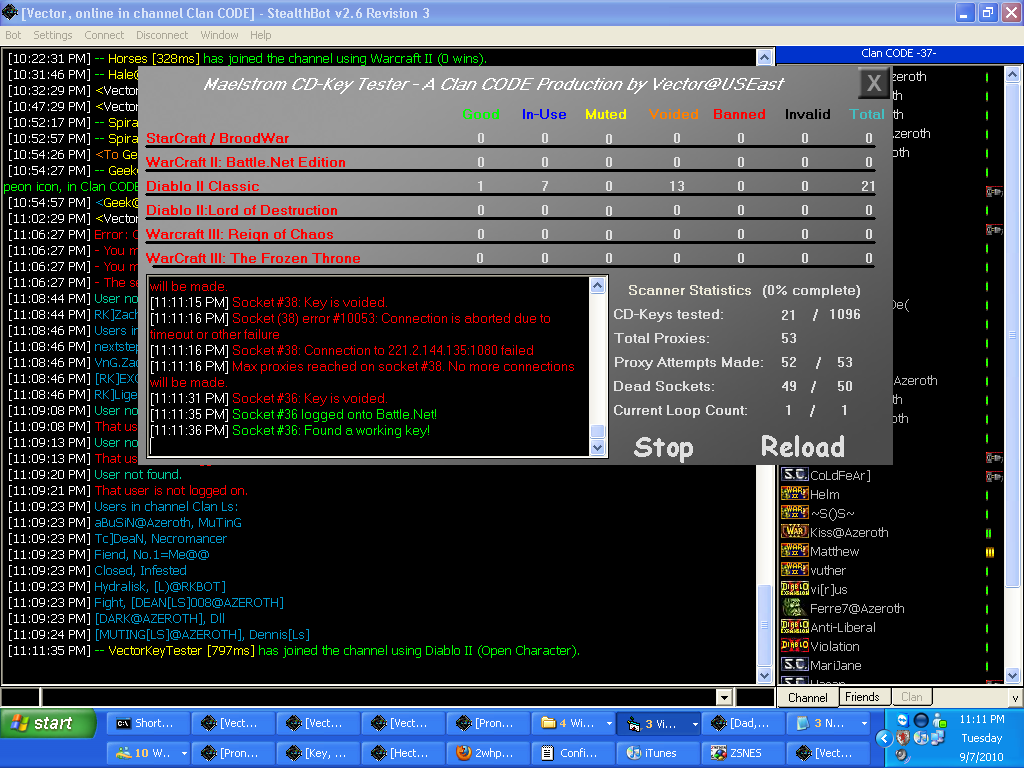Click the StarCraft icon beside MariJane
Screen dimensions: 1024x768
[x=795, y=665]
